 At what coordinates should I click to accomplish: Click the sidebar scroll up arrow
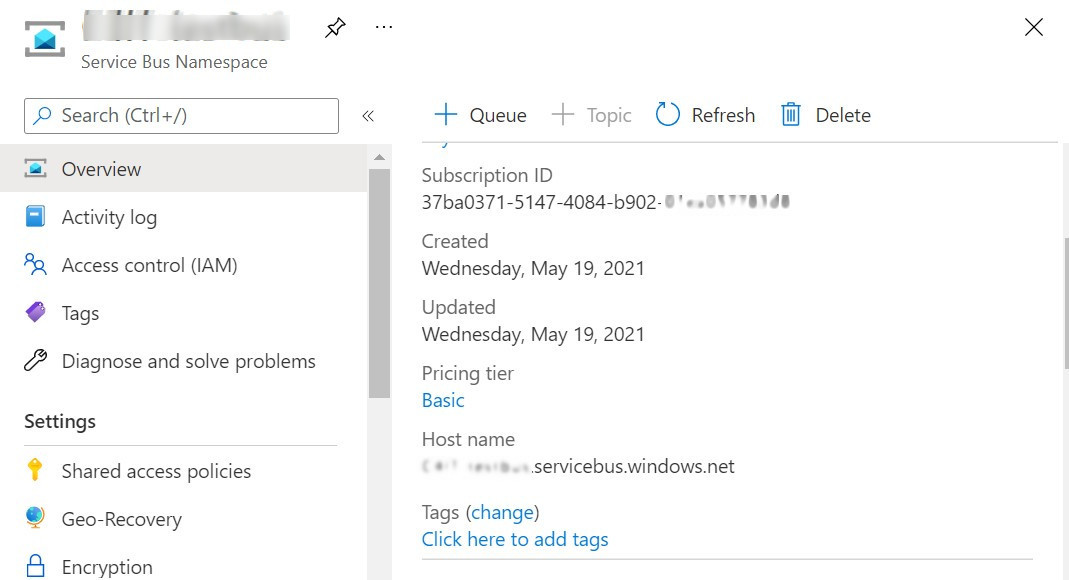tap(379, 157)
